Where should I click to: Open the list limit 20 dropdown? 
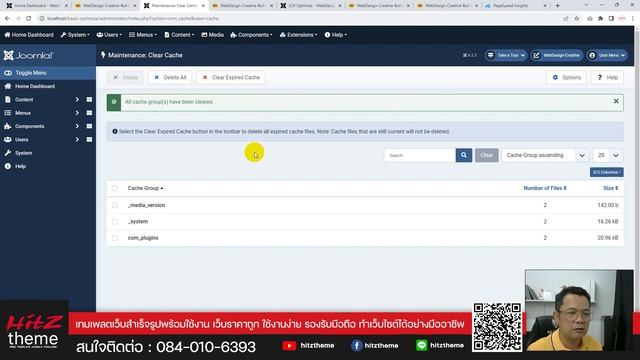tap(608, 155)
